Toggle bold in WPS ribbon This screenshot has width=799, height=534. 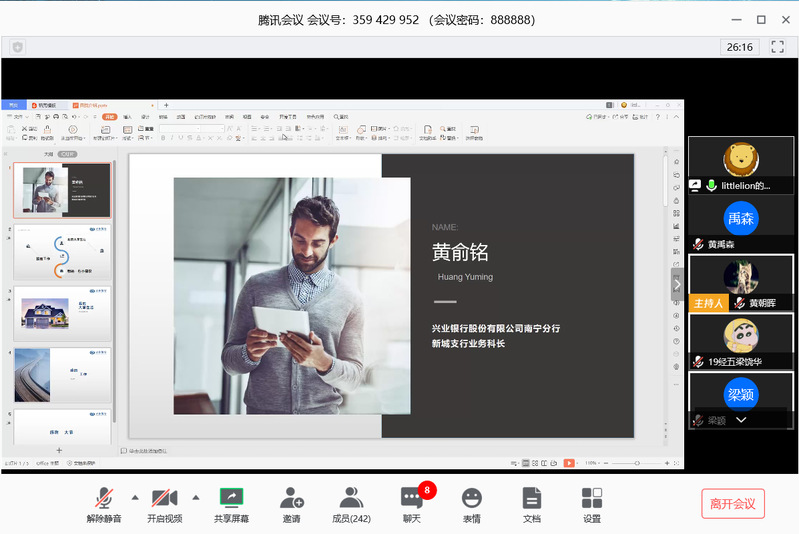[163, 138]
